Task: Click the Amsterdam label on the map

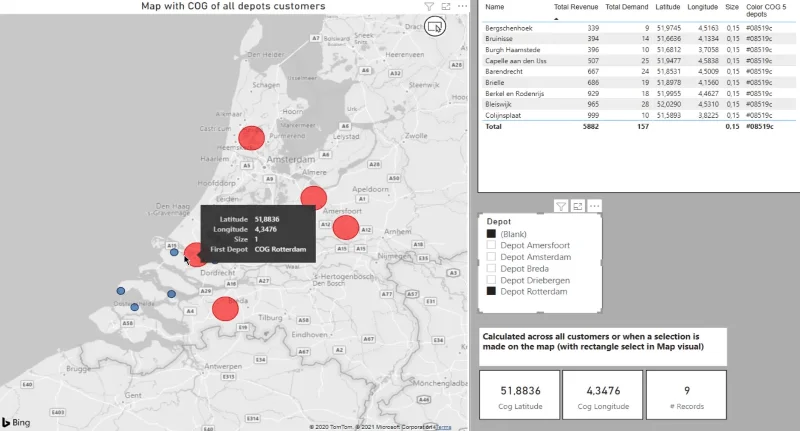Action: (x=291, y=160)
